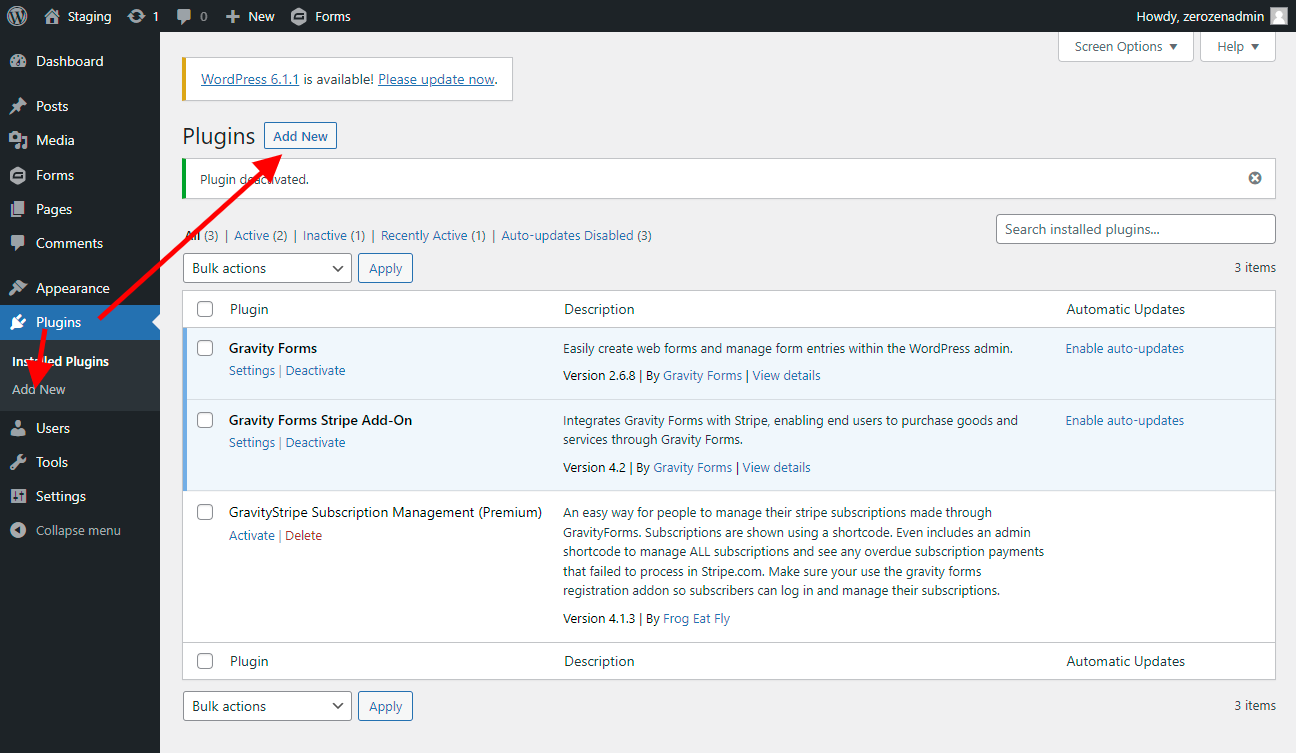Click the Posts pin icon in sidebar
This screenshot has height=753, width=1296.
coord(18,106)
